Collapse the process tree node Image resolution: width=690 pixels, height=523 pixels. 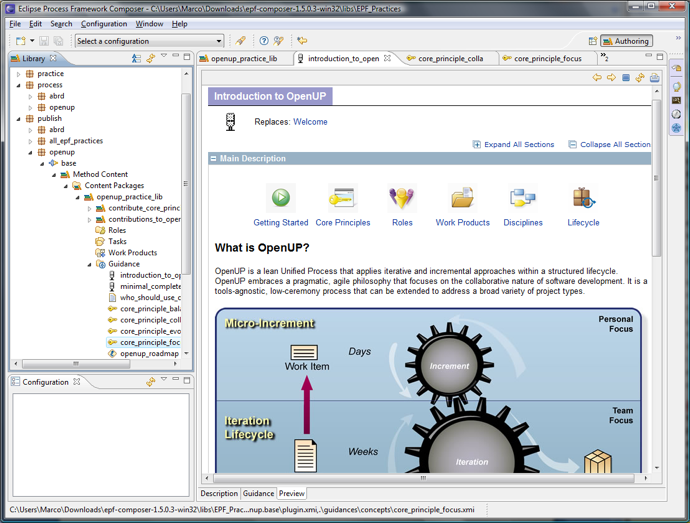18,85
